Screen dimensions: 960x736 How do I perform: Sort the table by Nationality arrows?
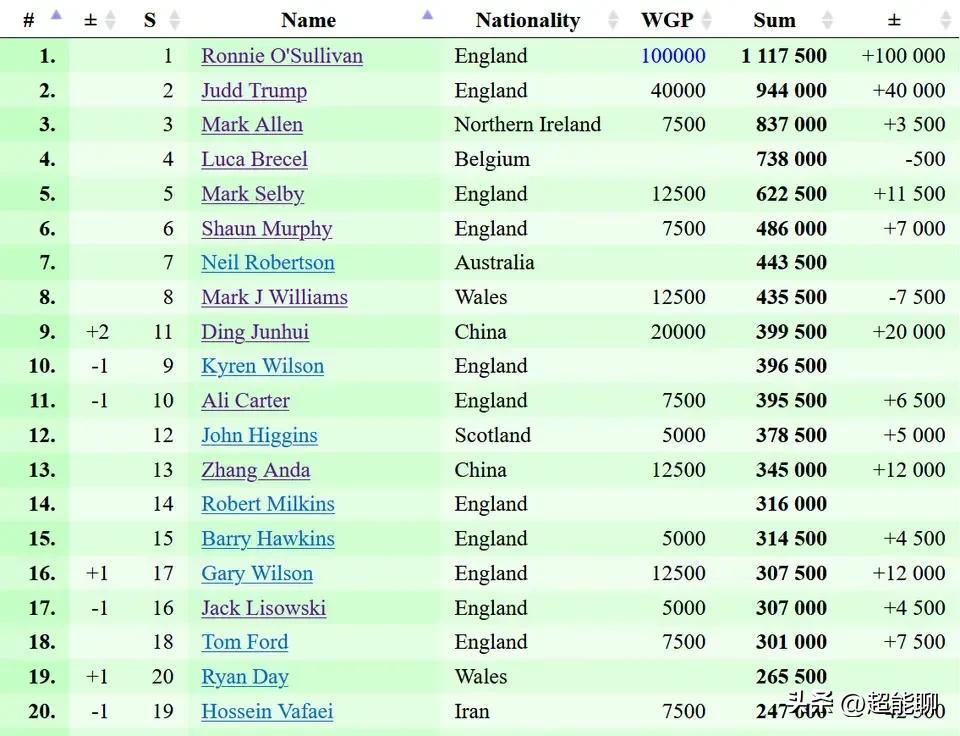coord(613,20)
